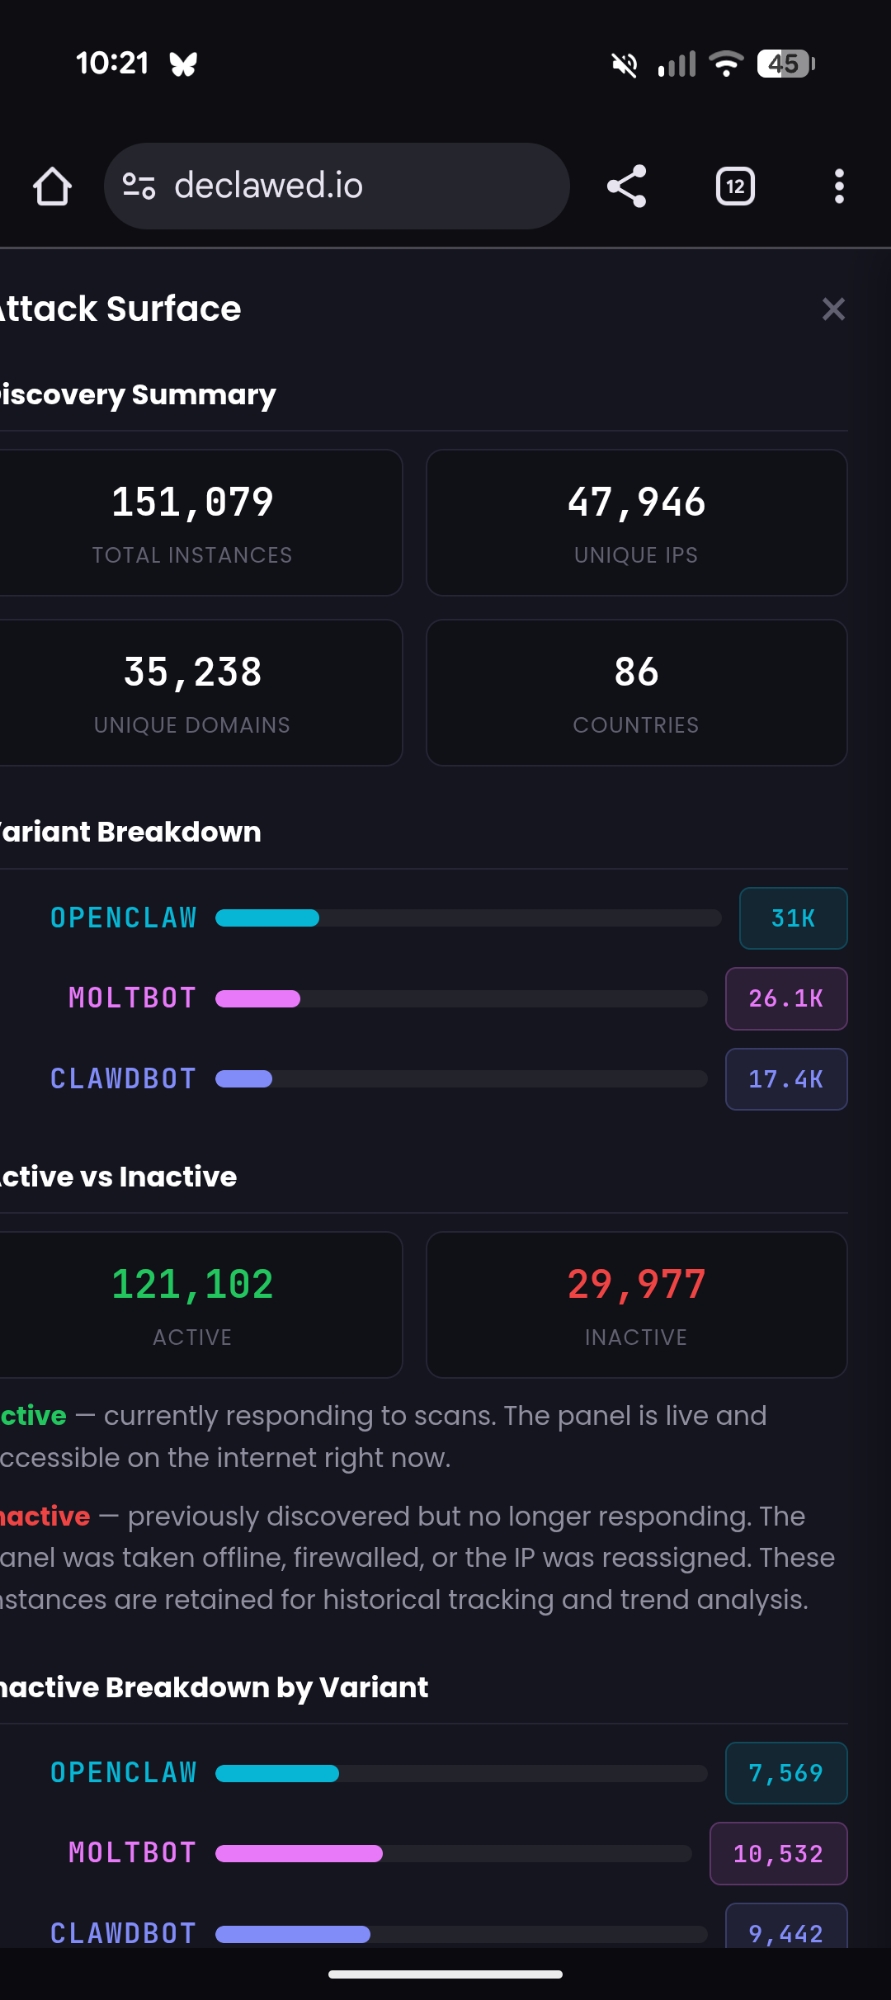This screenshot has height=2000, width=891.
Task: Click the OpenClaw variant progress bar
Action: point(468,918)
